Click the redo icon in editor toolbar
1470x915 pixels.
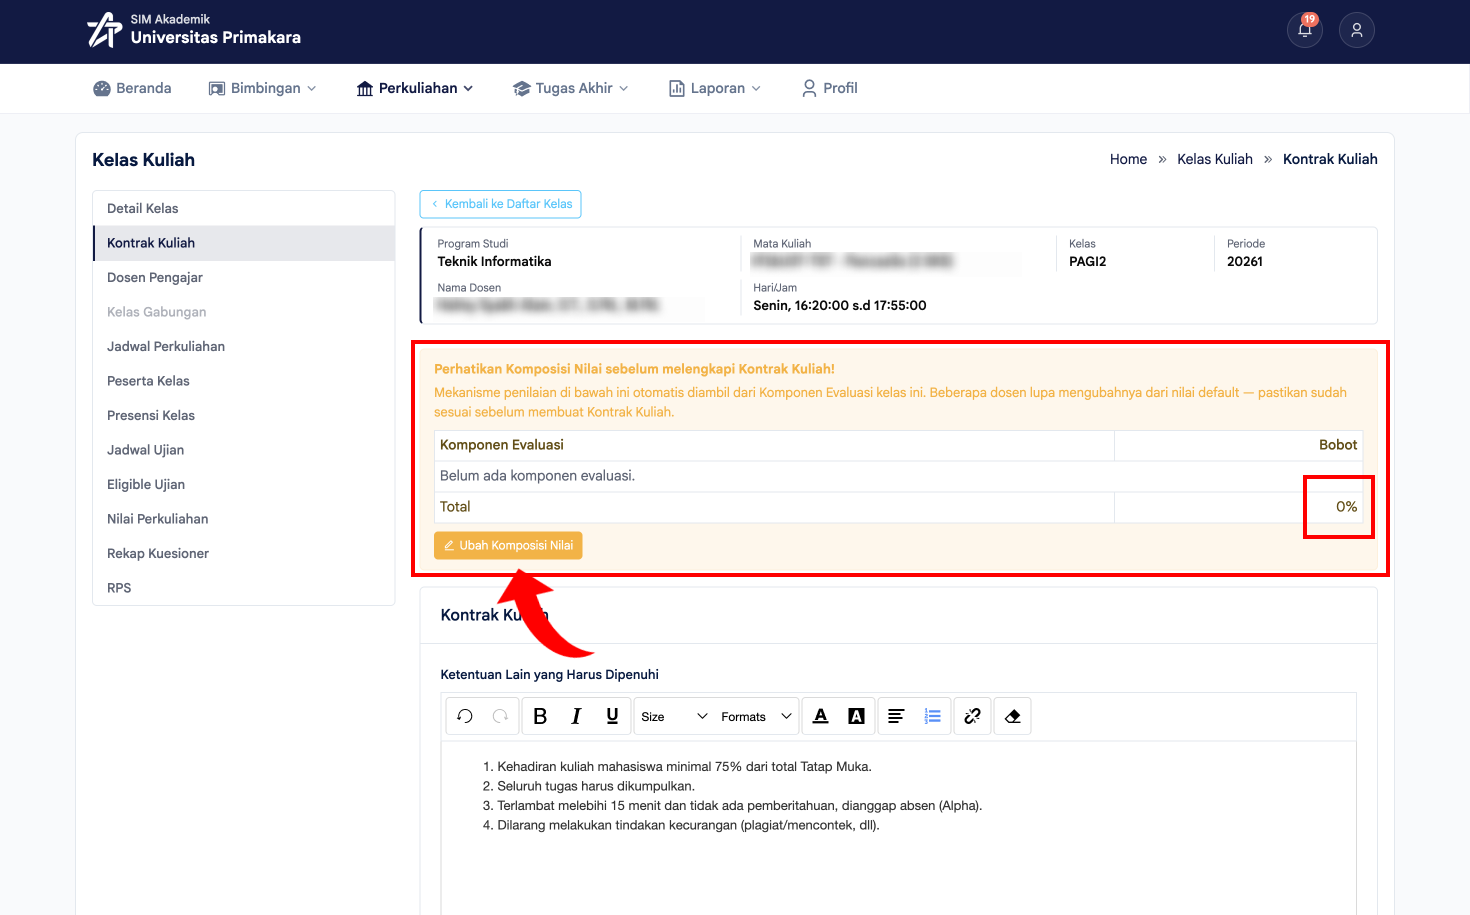pos(501,716)
